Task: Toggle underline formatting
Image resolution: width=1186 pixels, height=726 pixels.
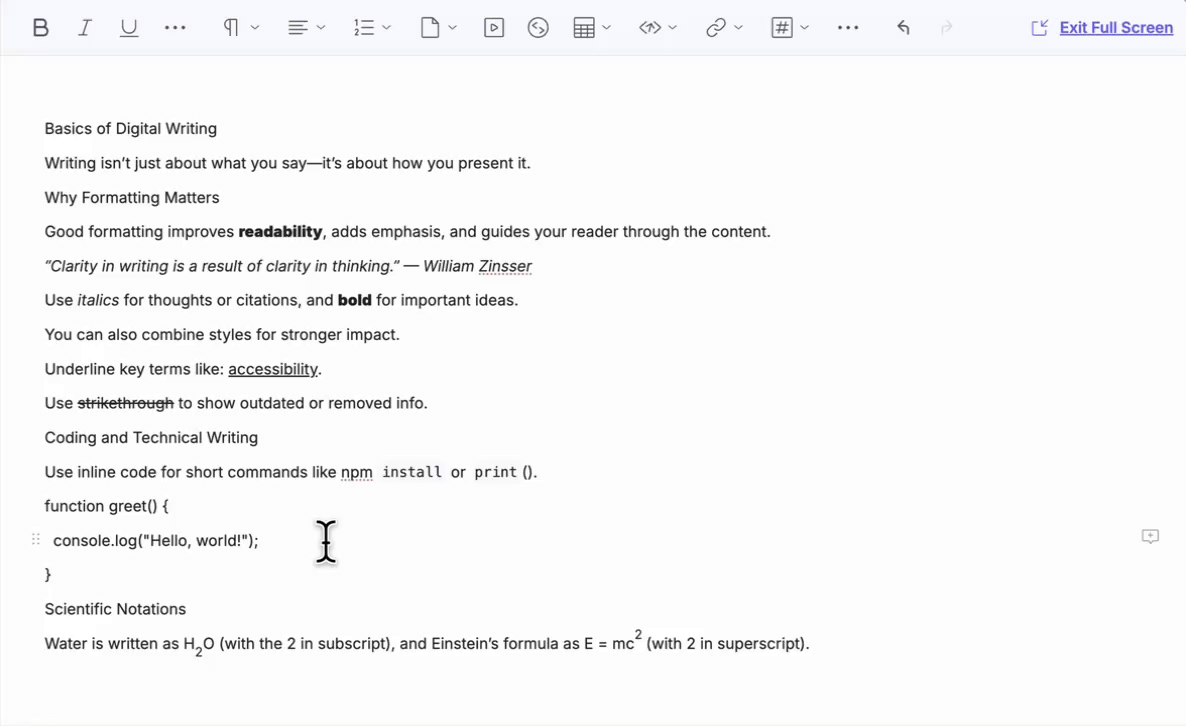Action: click(x=129, y=27)
